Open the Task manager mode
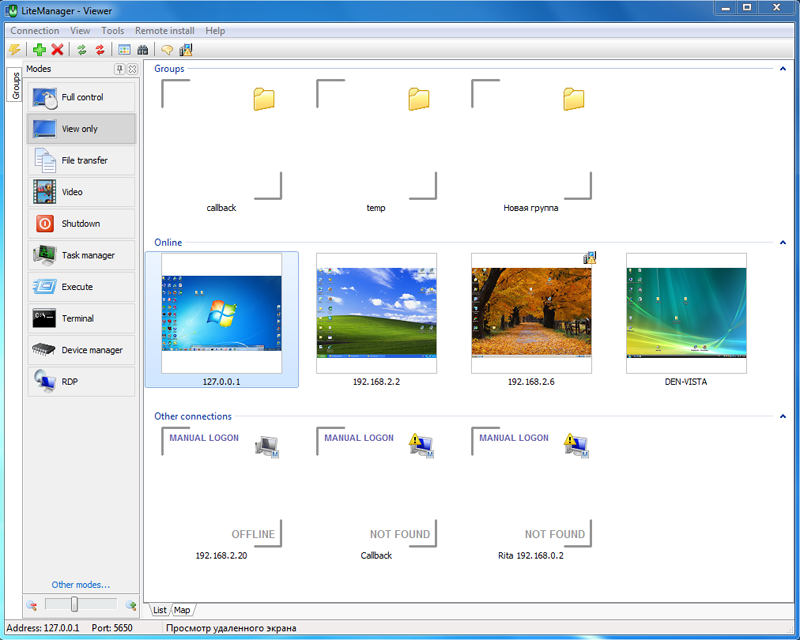The width and height of the screenshot is (800, 640). [81, 255]
